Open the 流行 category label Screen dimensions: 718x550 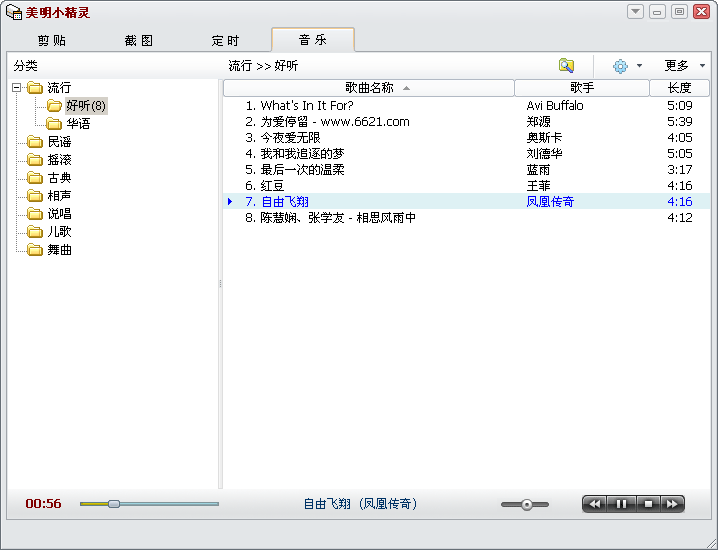[59, 87]
